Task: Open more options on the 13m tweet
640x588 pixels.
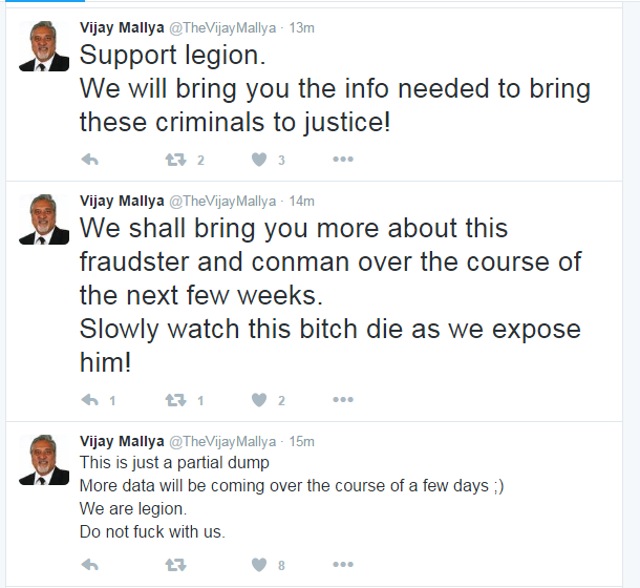Action: 343,159
